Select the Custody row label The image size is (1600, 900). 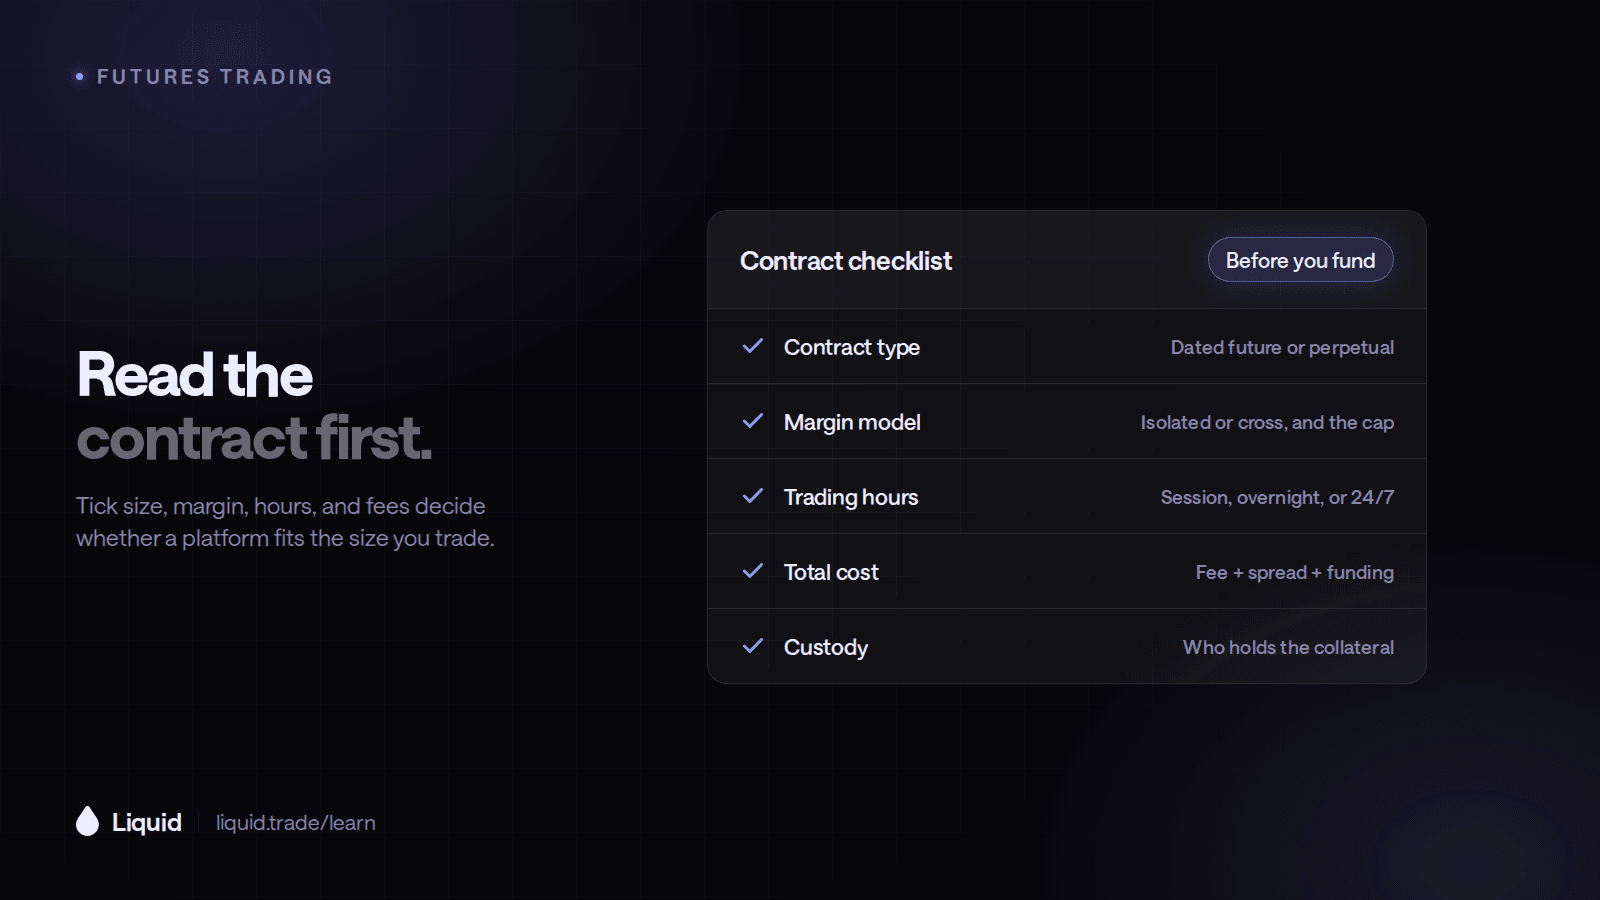pyautogui.click(x=826, y=648)
